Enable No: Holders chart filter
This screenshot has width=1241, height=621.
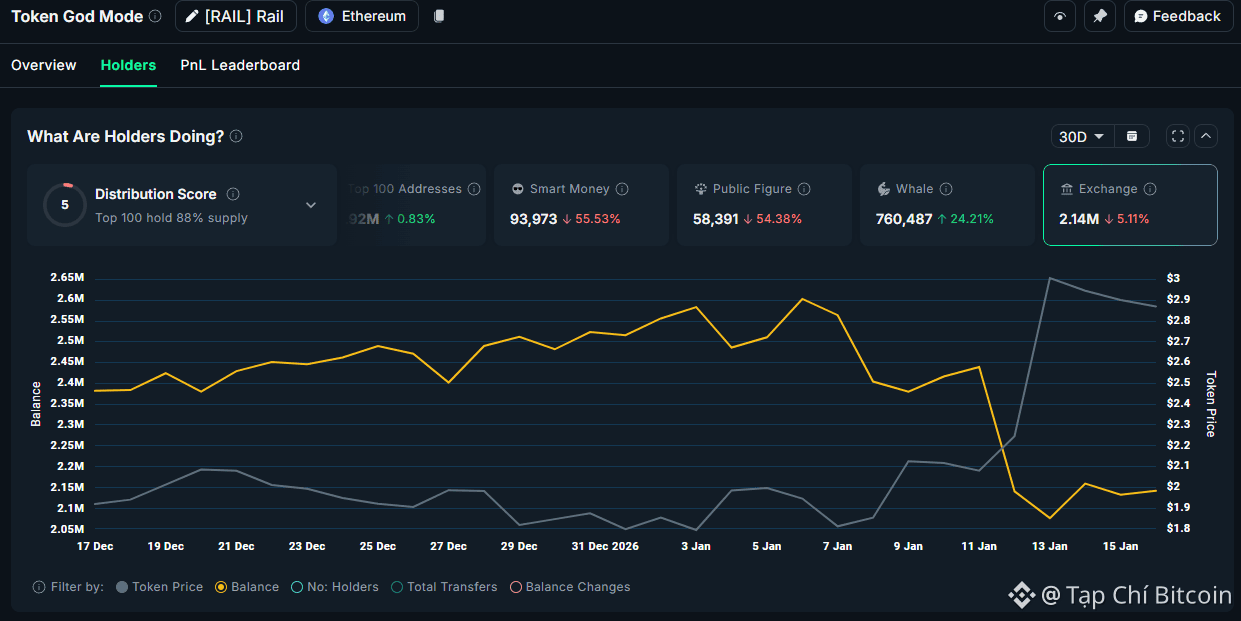pyautogui.click(x=297, y=587)
